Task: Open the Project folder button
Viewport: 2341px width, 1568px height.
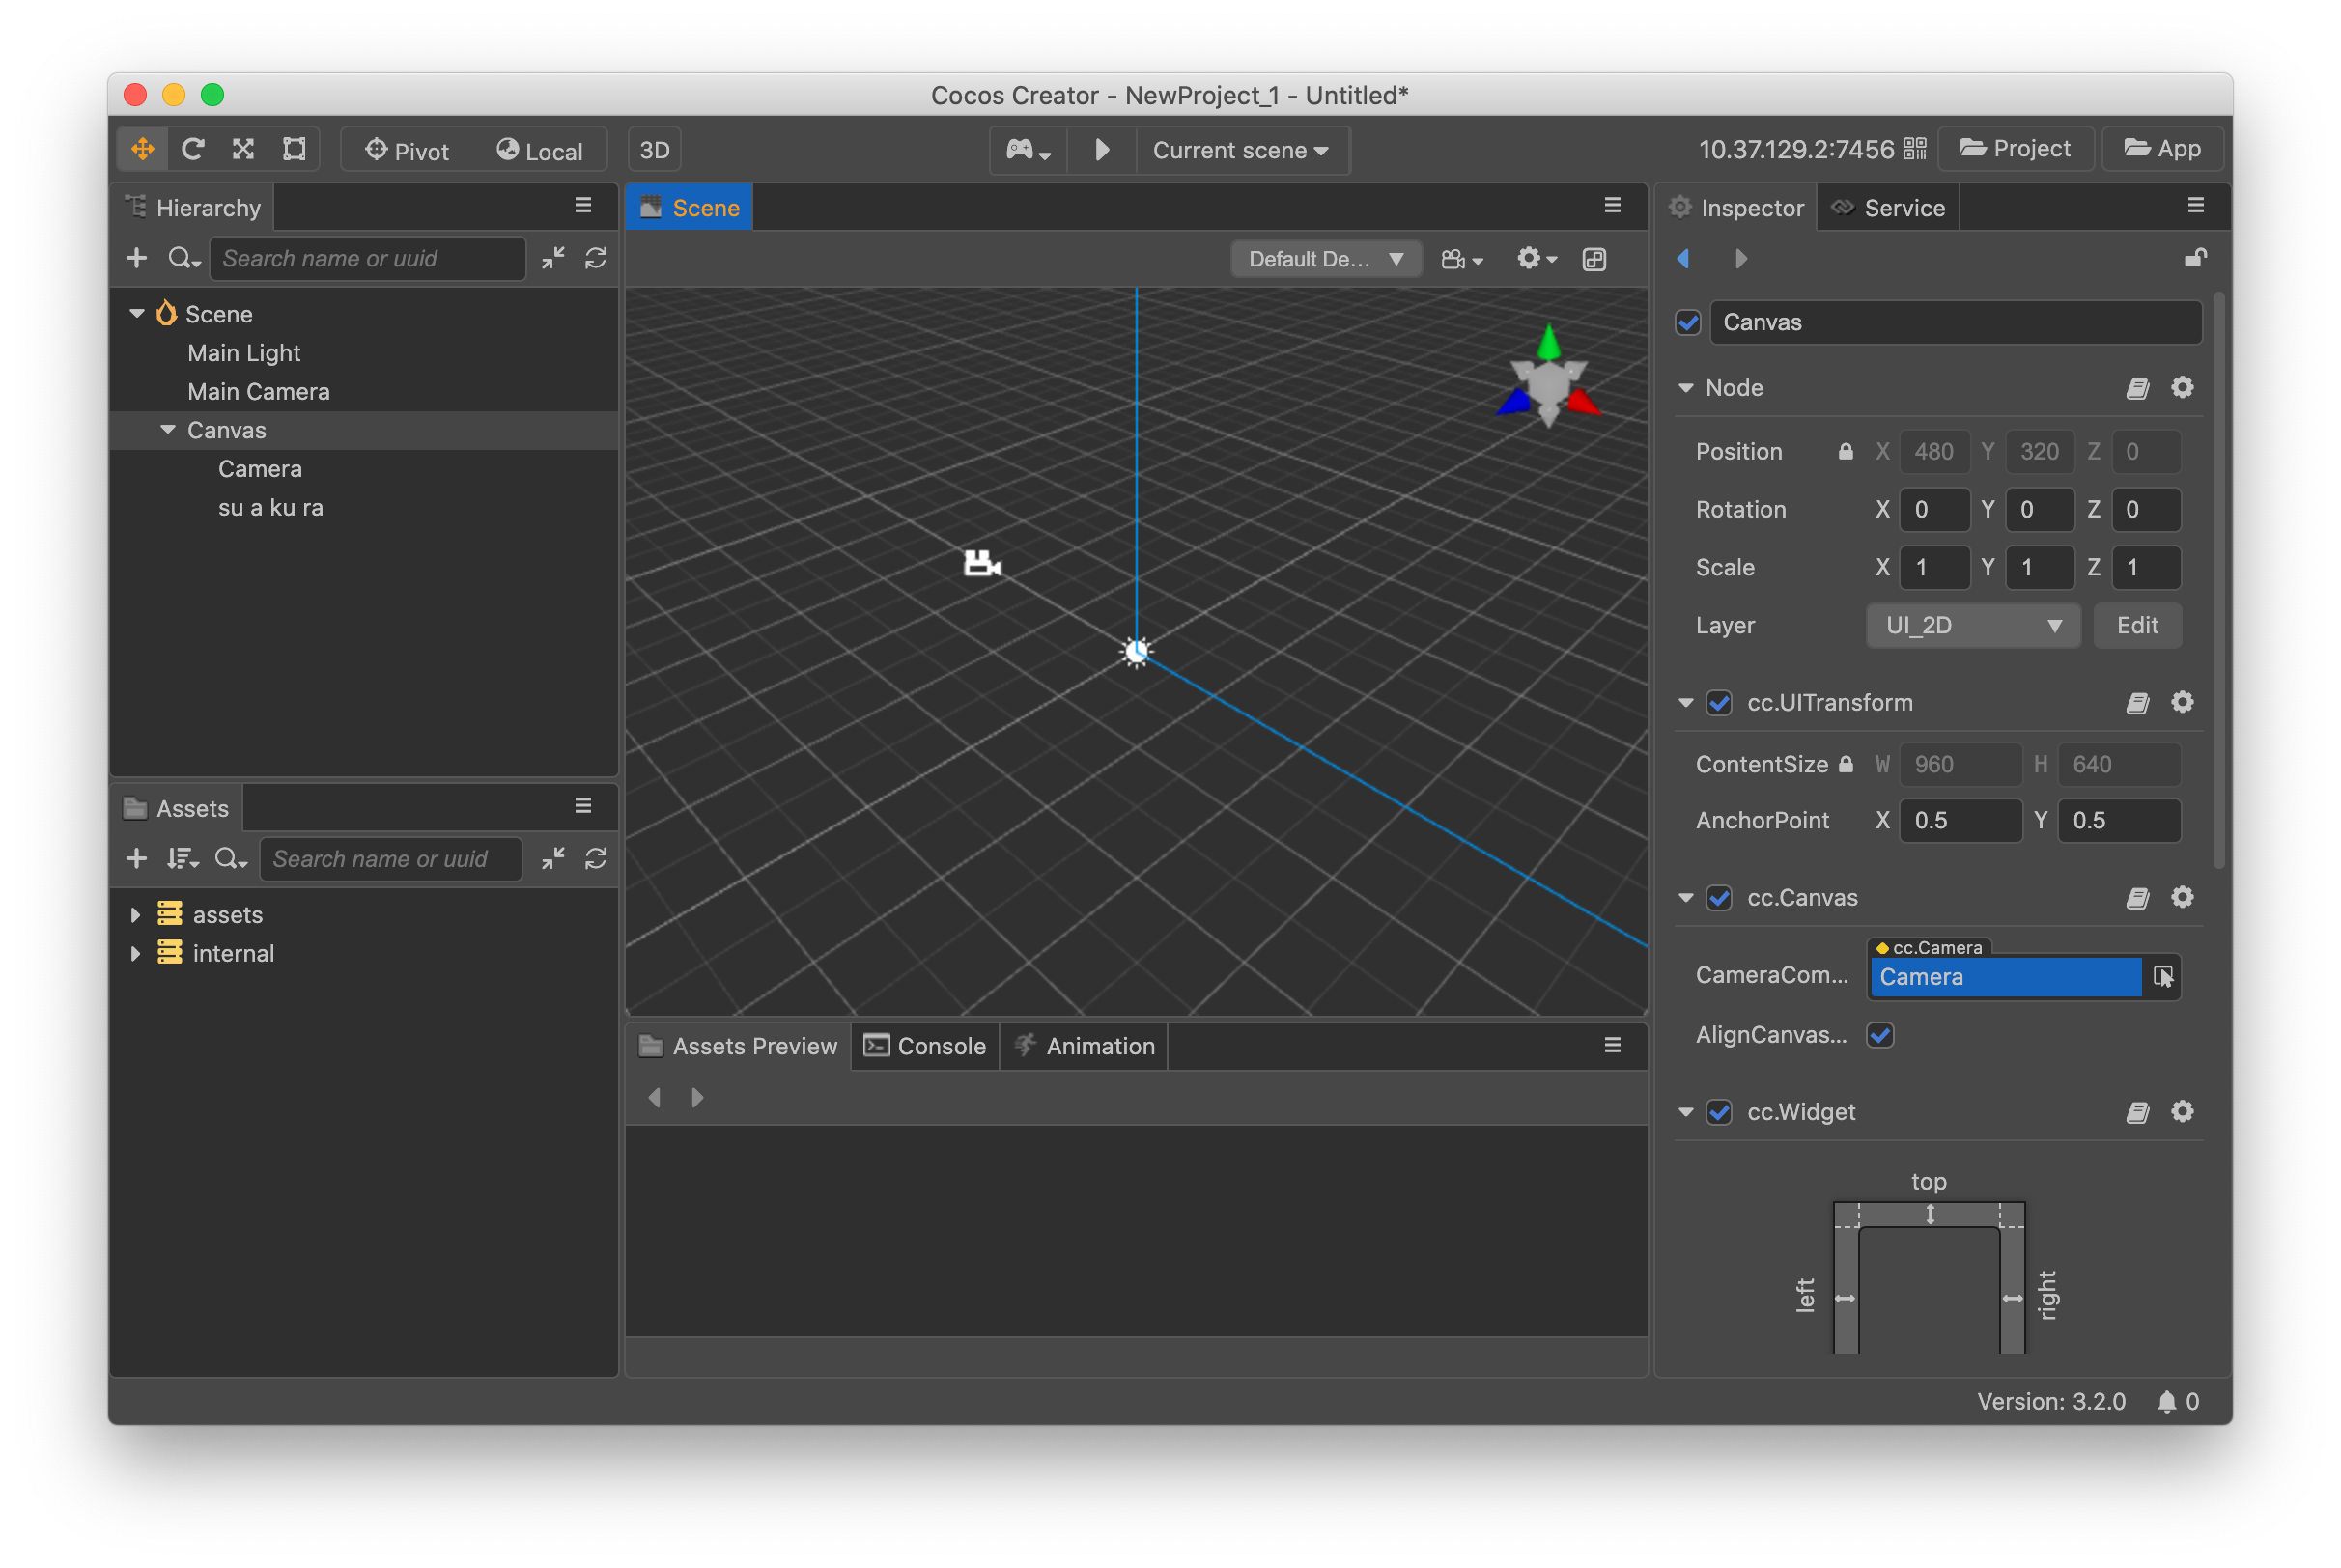Action: (x=2015, y=149)
